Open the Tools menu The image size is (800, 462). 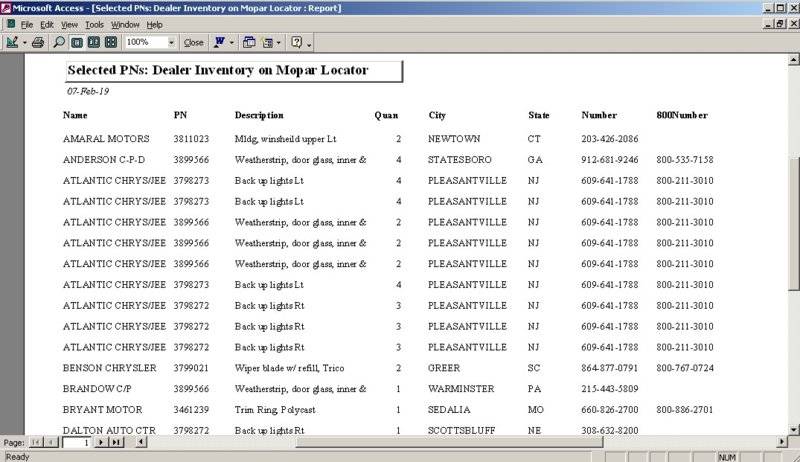pos(94,24)
